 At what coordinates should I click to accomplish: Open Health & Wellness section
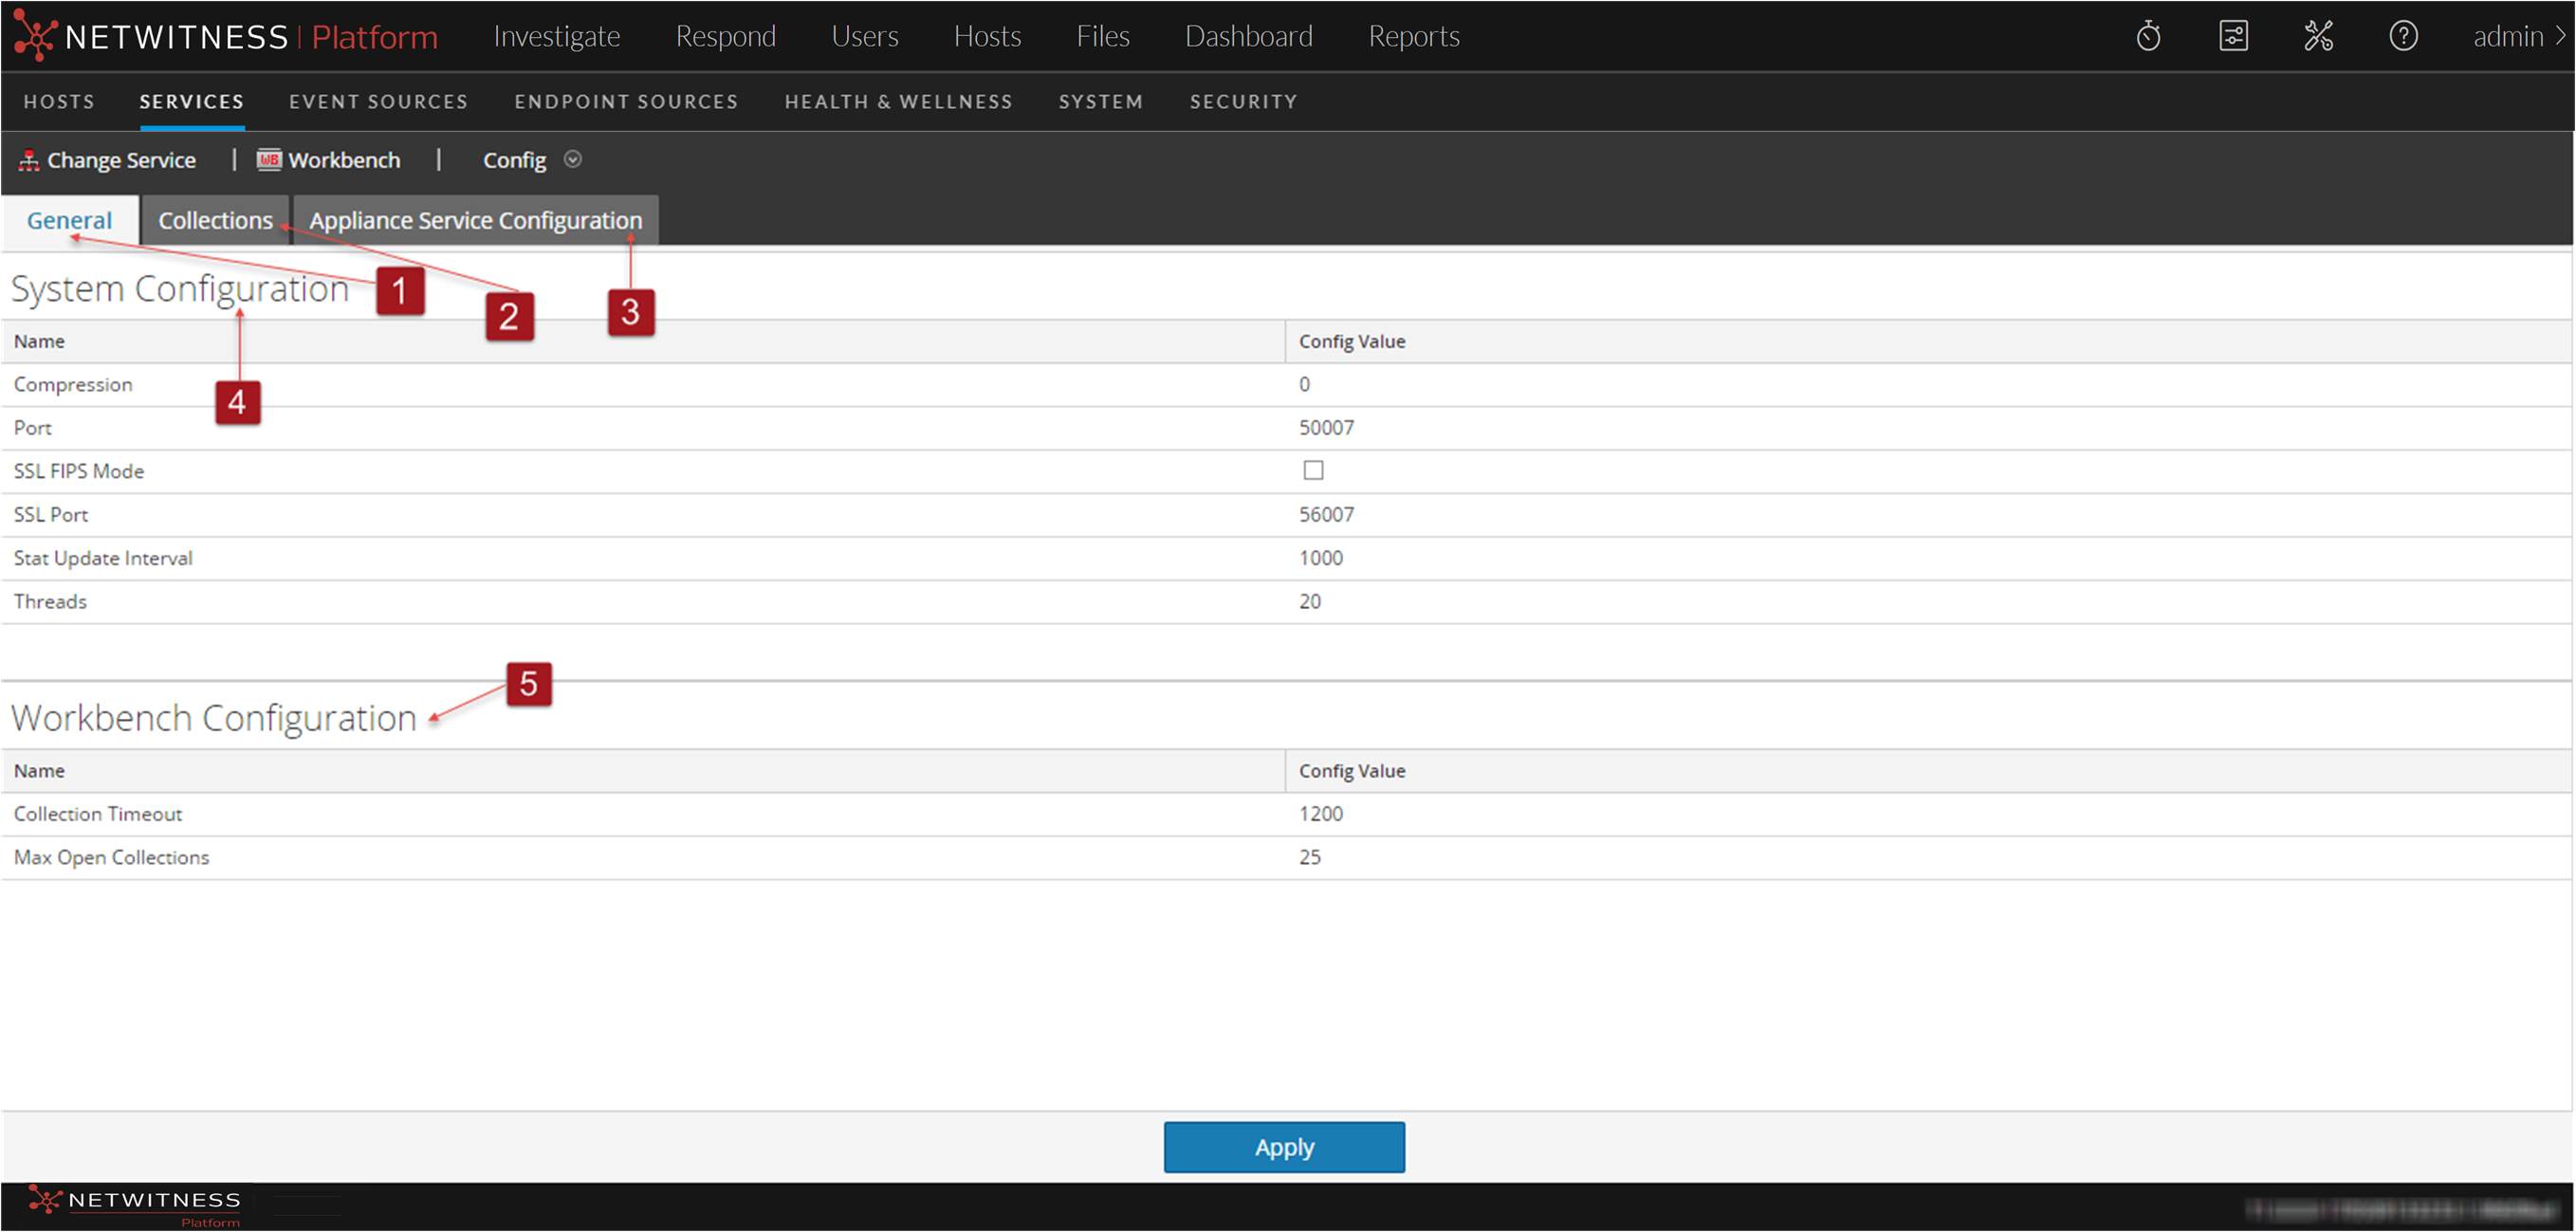click(897, 102)
